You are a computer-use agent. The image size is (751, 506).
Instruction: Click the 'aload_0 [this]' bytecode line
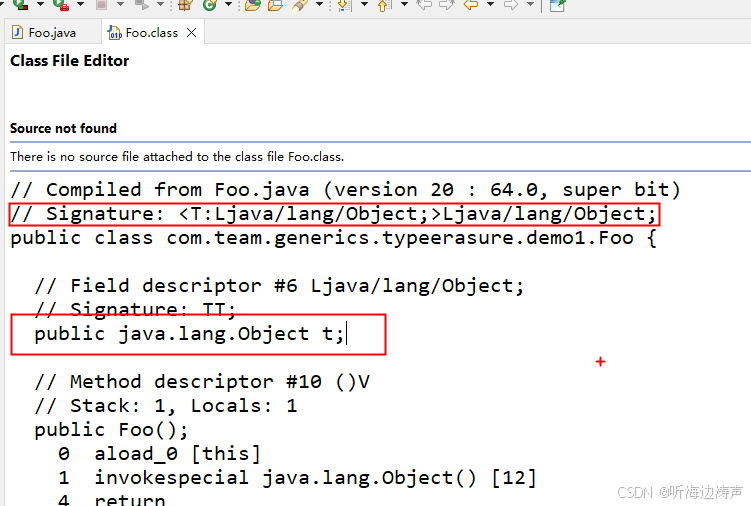pyautogui.click(x=159, y=454)
